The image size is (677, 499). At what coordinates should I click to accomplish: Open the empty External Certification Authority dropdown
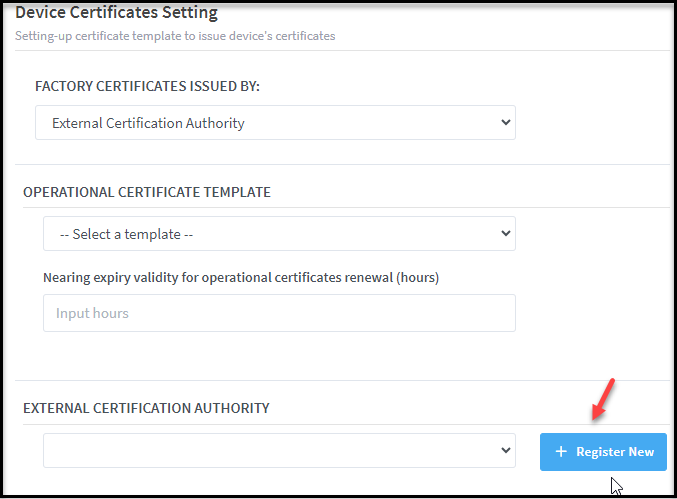click(x=278, y=451)
